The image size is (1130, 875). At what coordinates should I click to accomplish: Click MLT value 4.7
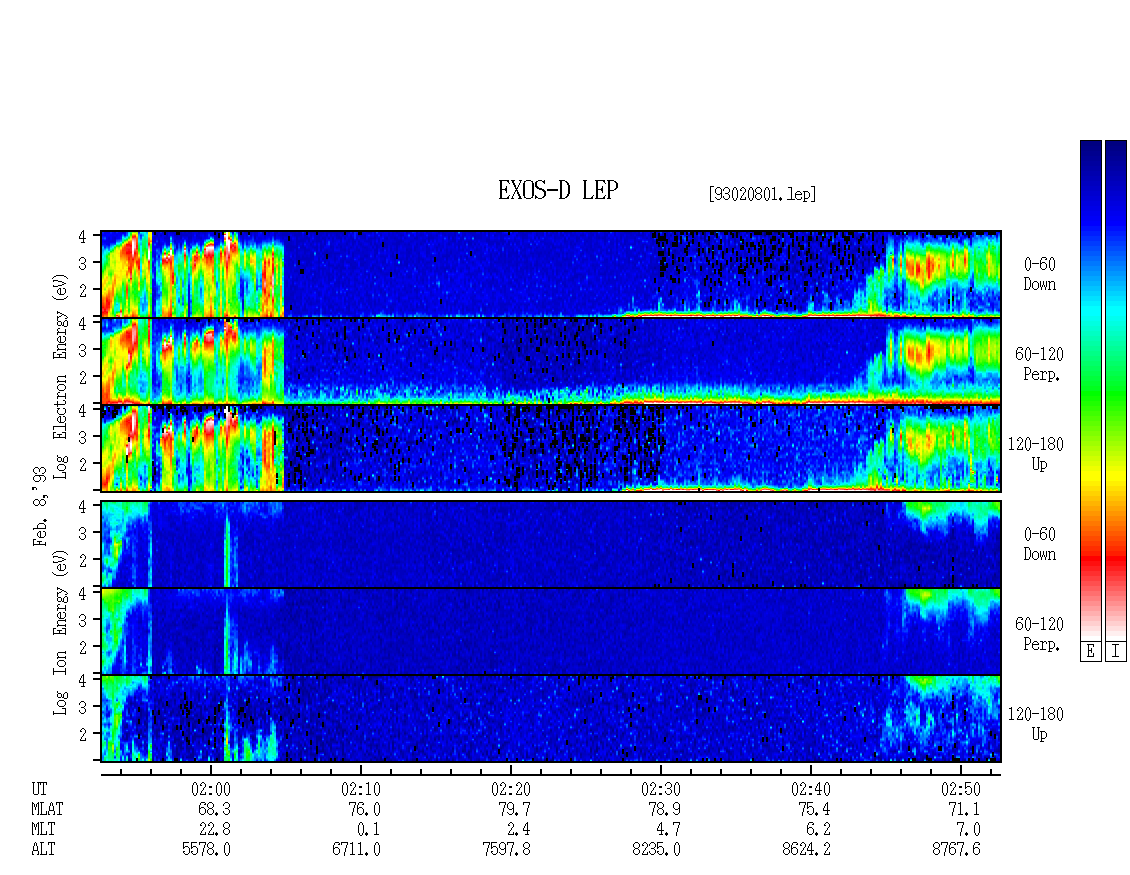[669, 830]
